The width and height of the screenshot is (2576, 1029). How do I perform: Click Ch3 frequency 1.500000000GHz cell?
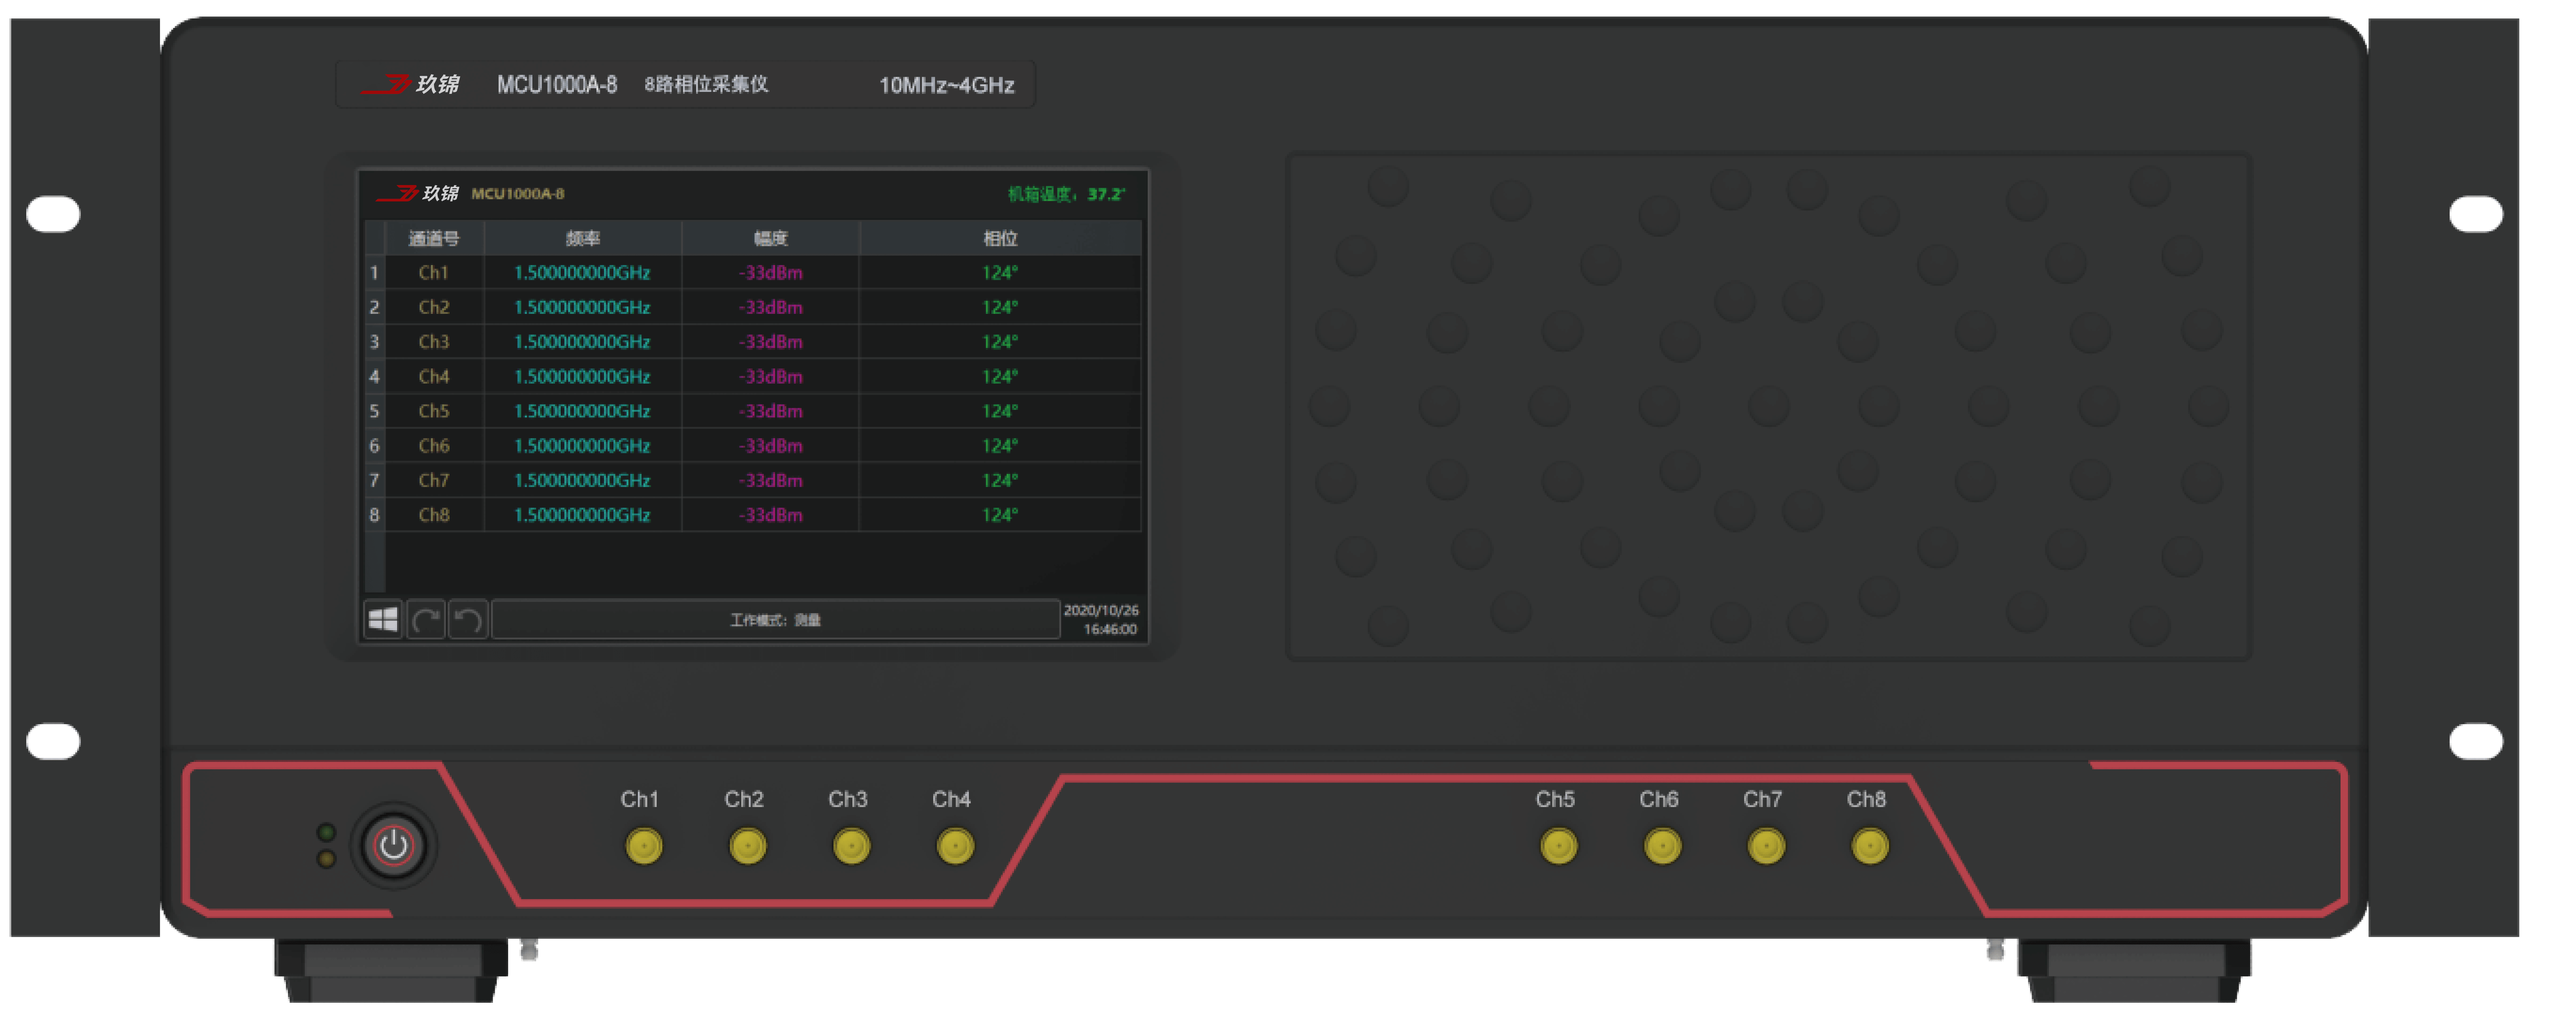582,342
